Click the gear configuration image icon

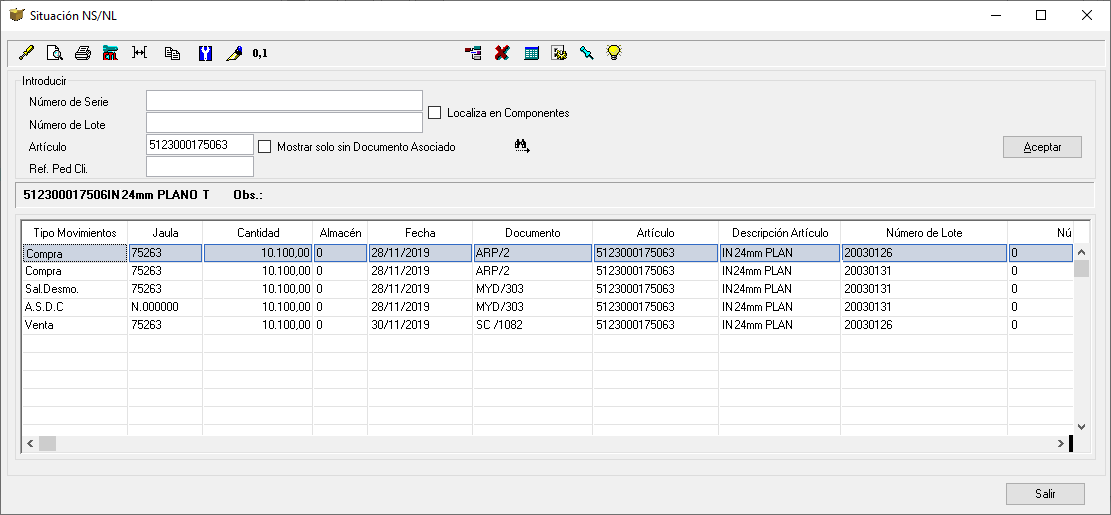tap(560, 52)
